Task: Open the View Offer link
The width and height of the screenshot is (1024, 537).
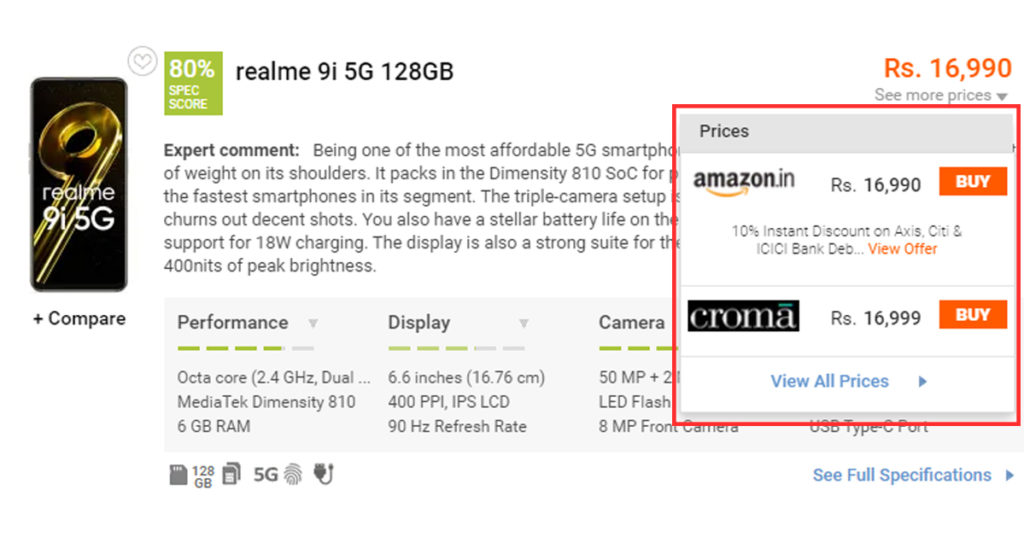Action: 902,249
